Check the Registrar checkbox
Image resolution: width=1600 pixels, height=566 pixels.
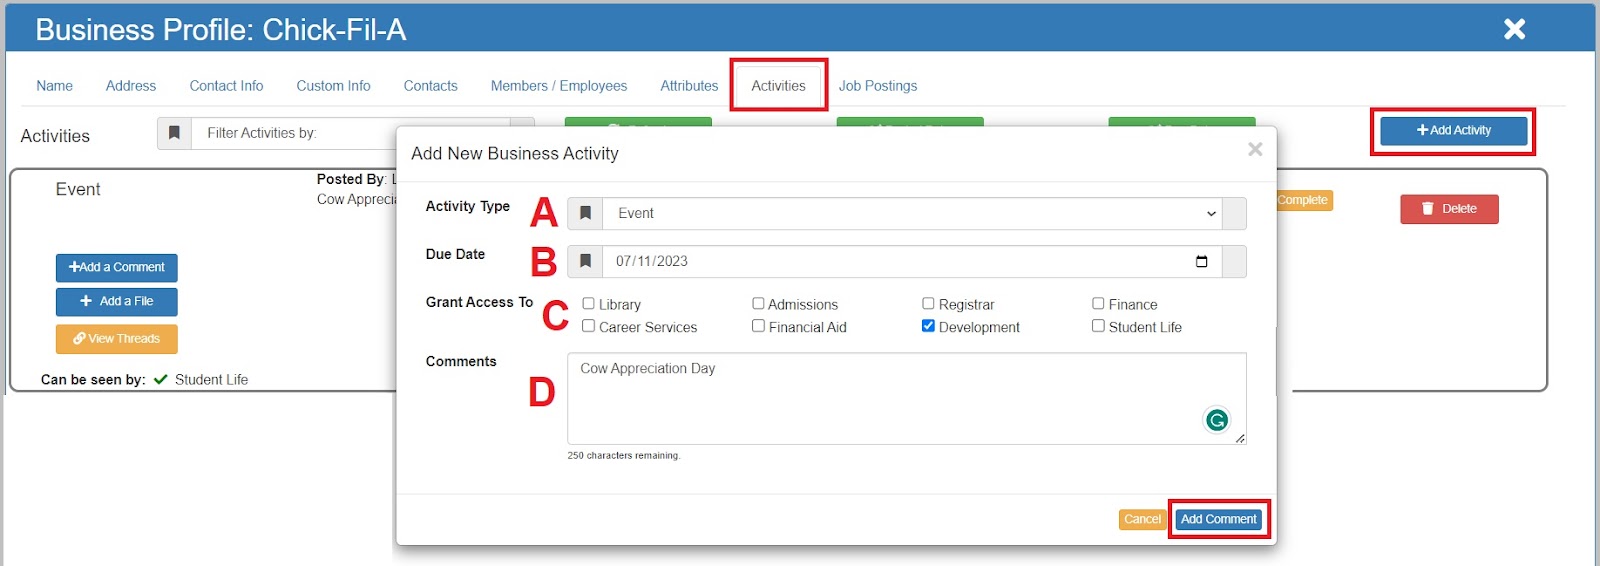(x=928, y=303)
